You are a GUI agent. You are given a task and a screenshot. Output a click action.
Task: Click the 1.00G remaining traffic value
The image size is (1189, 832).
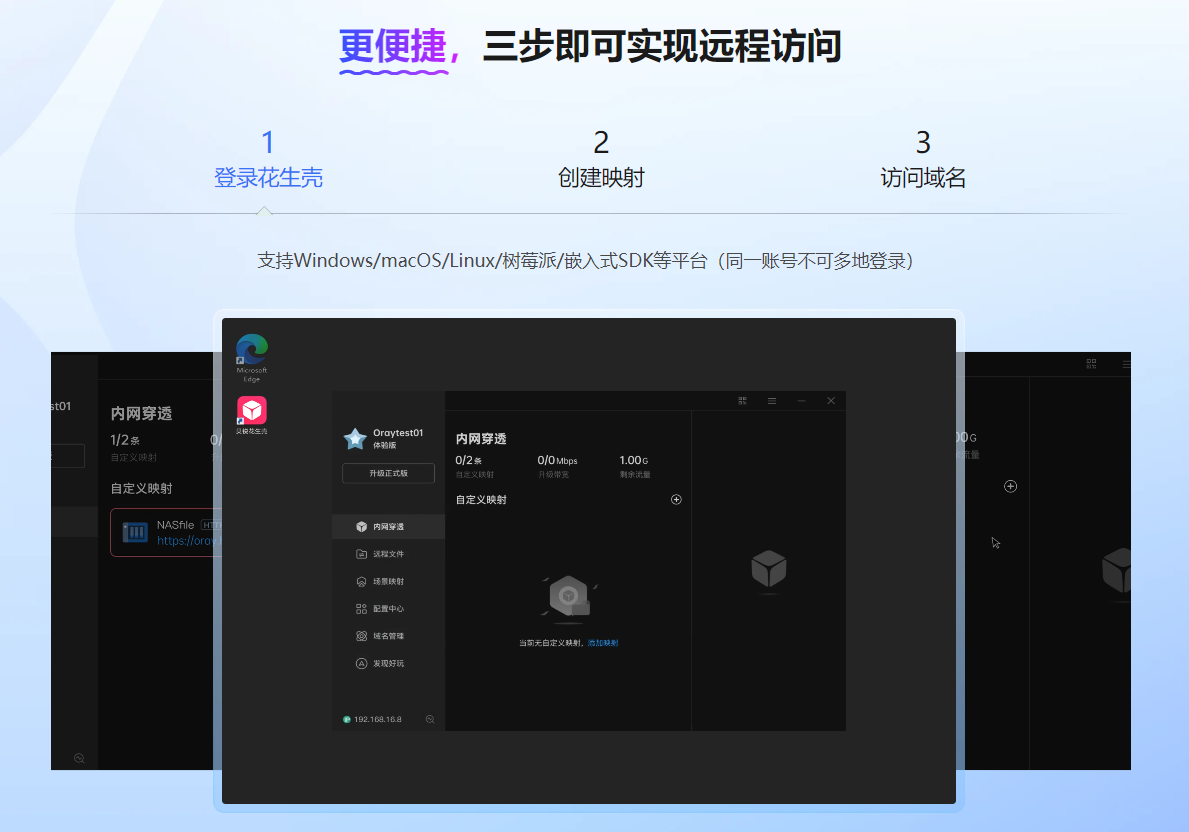(x=634, y=460)
